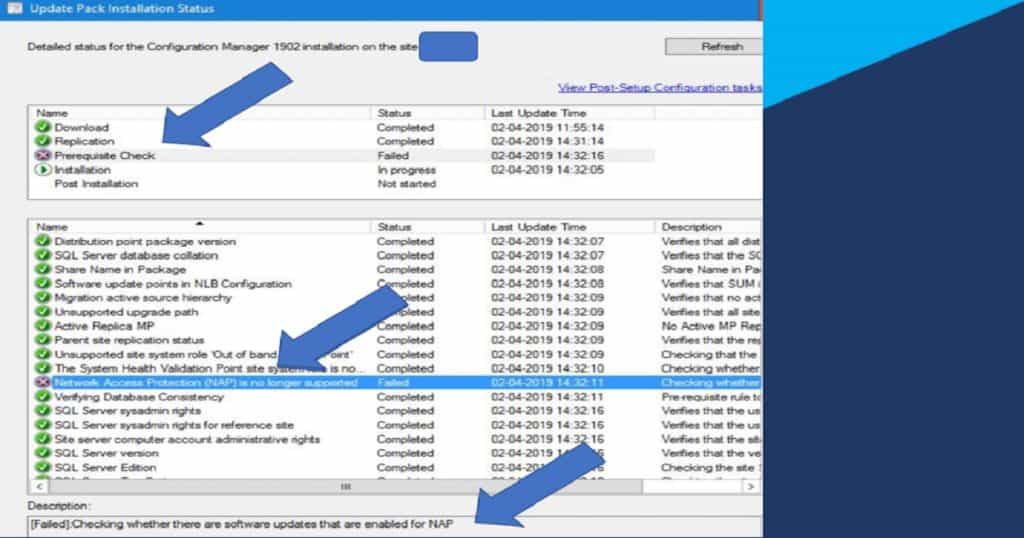Click the Update Pack Installation Status title icon
Image resolution: width=1024 pixels, height=538 pixels.
(x=14, y=8)
